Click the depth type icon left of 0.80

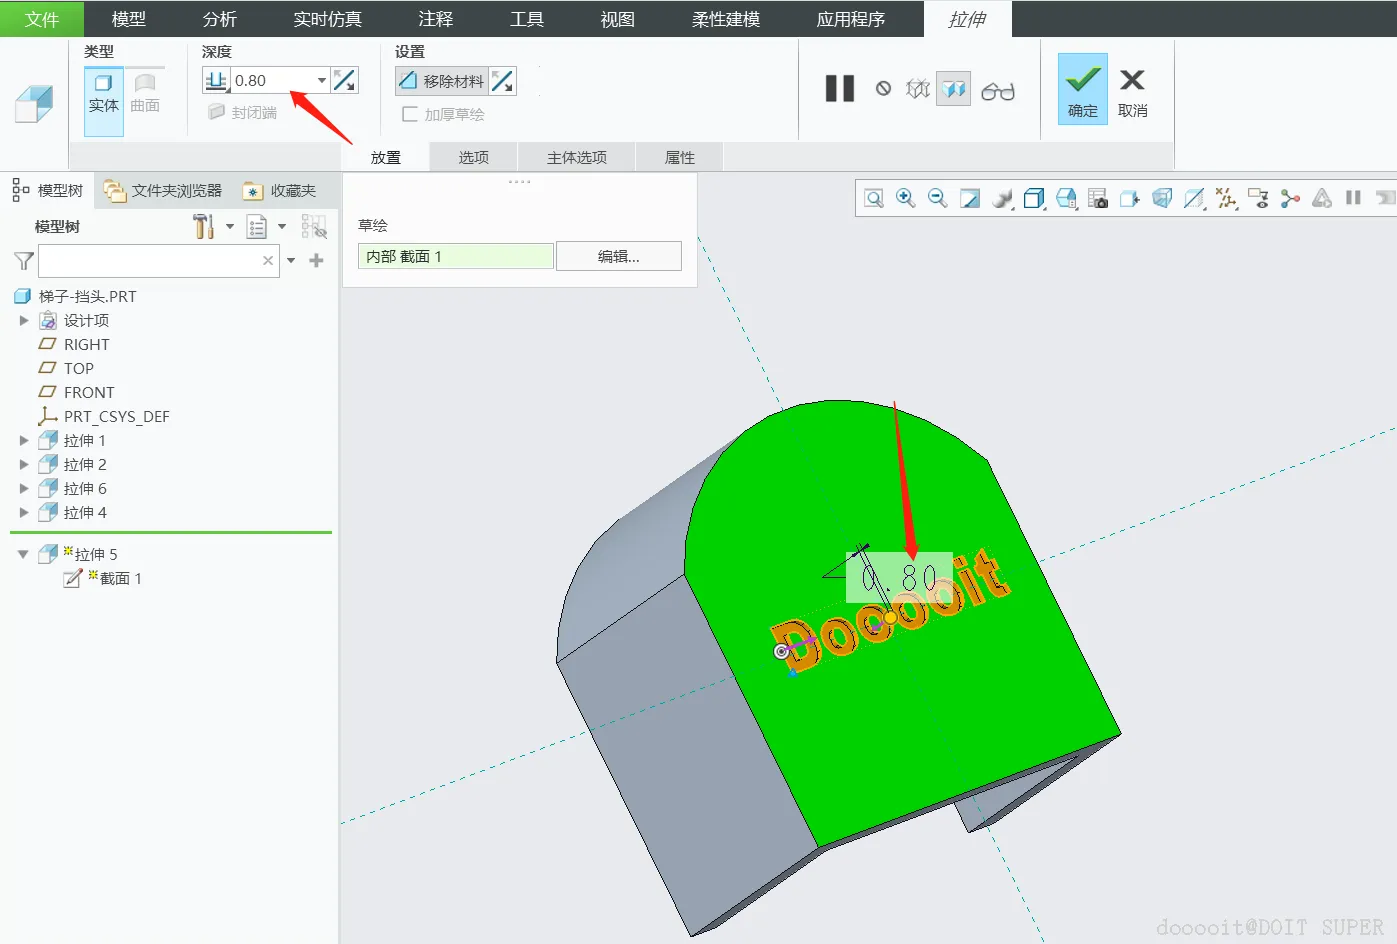click(x=216, y=81)
